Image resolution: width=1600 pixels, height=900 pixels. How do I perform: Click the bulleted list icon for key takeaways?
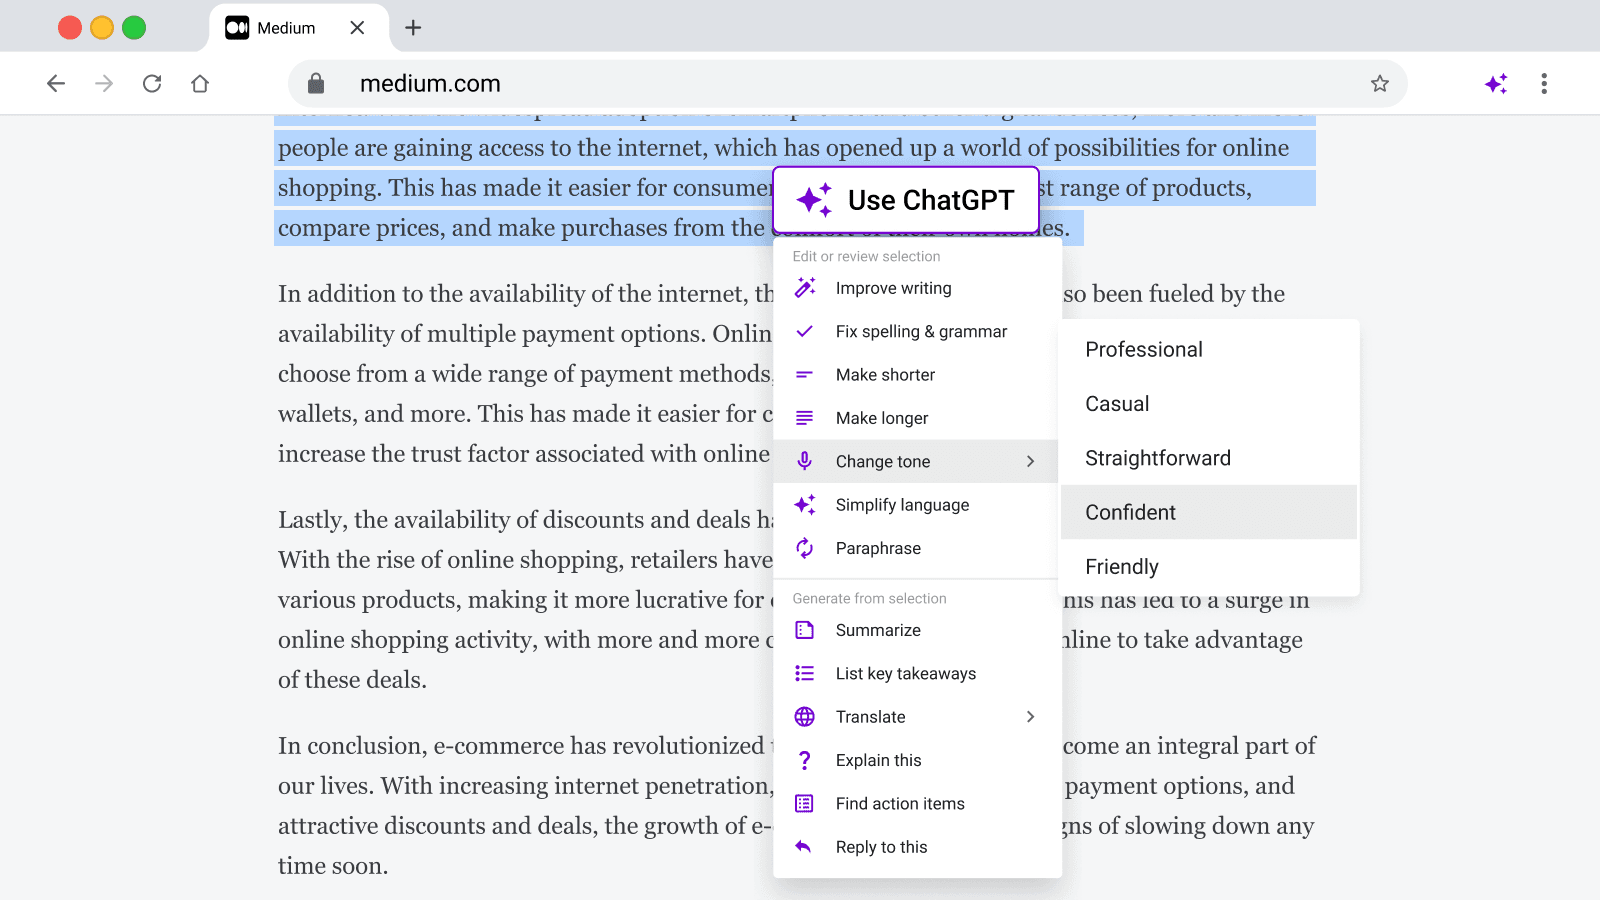[x=805, y=674]
